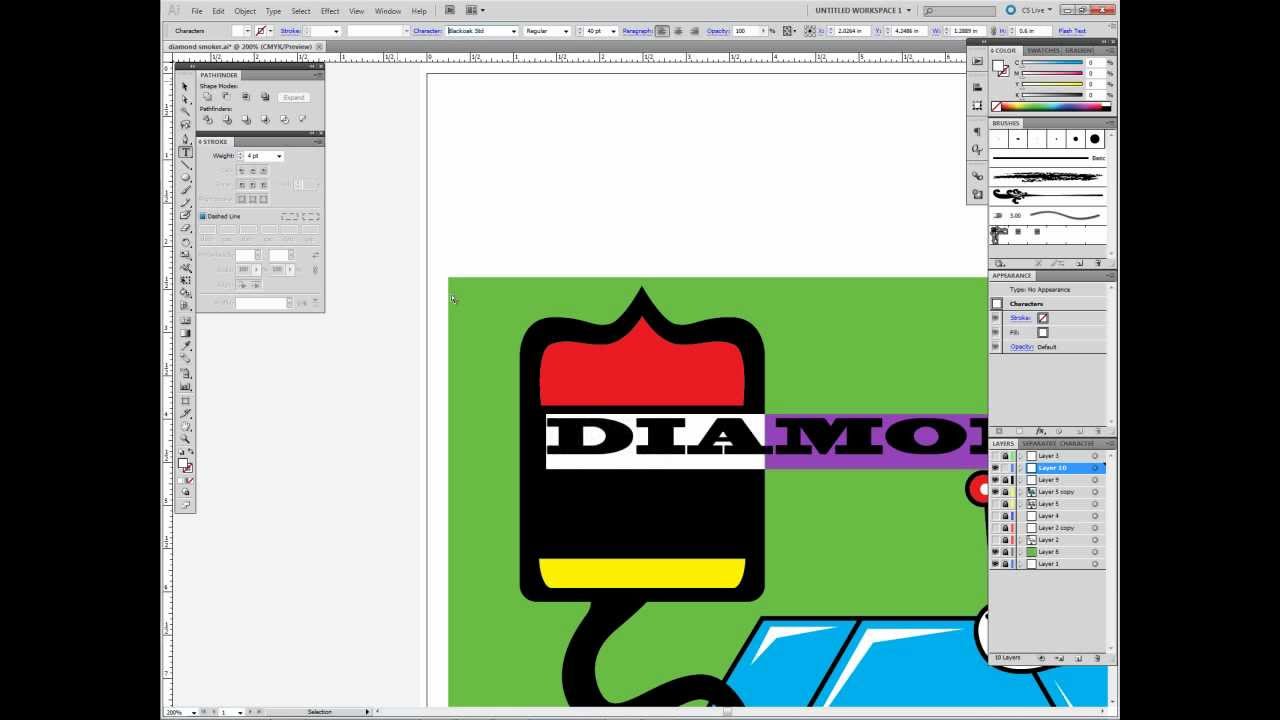Viewport: 1280px width, 720px height.
Task: Click the None color box in Color panel
Action: (996, 107)
